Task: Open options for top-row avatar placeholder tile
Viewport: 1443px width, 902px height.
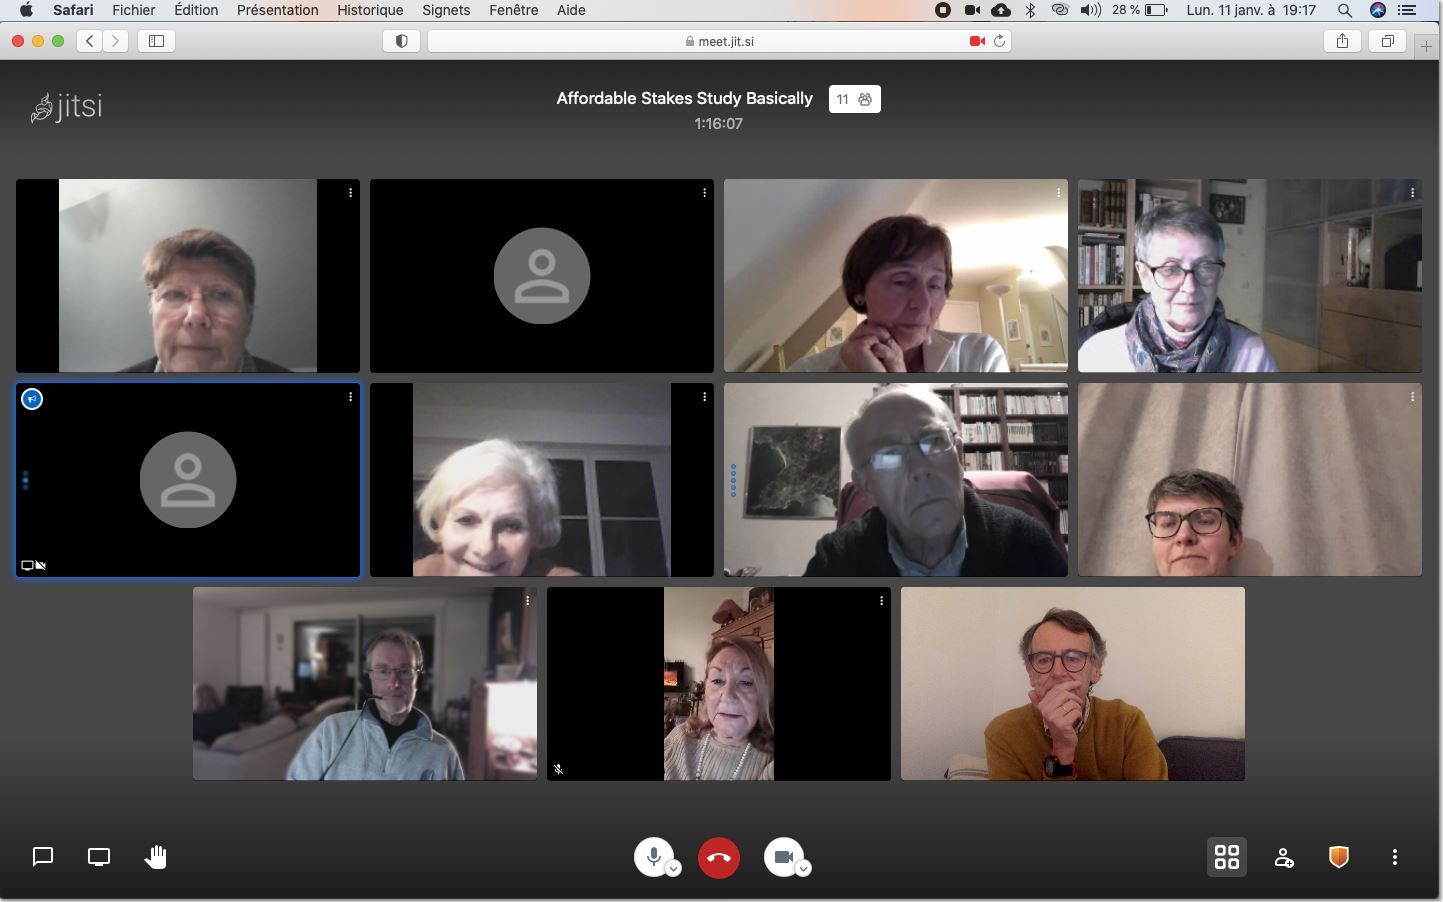Action: click(x=704, y=193)
